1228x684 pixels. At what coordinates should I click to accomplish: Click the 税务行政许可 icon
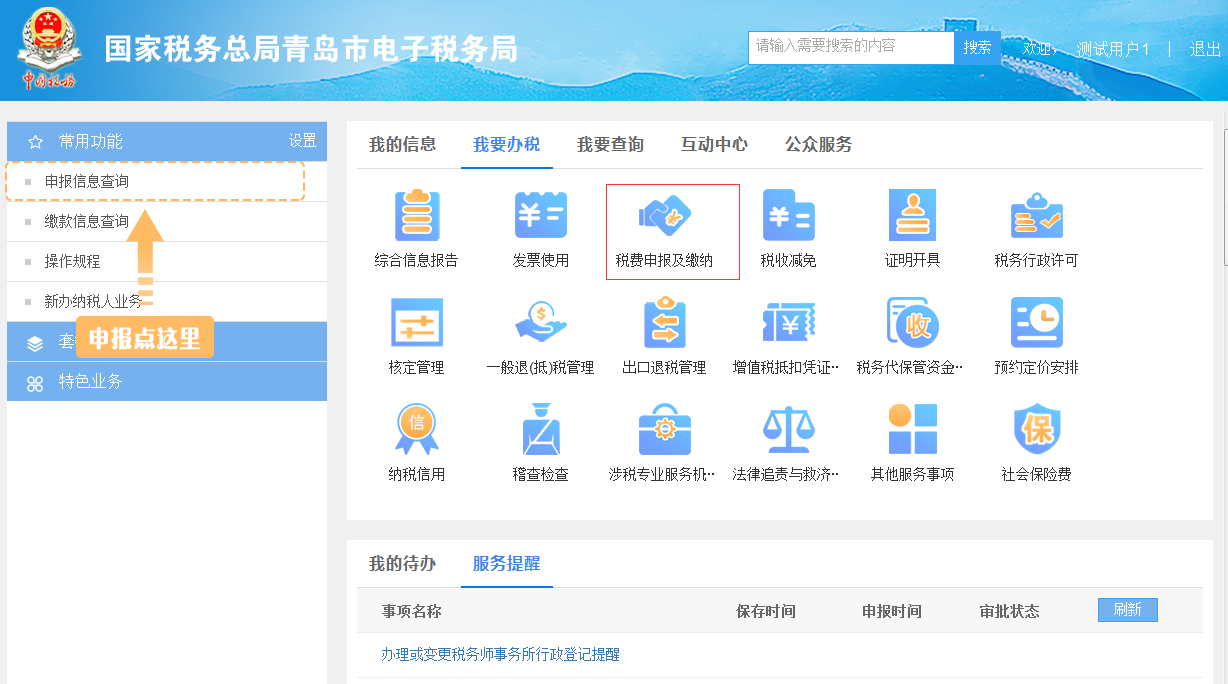click(x=1036, y=216)
